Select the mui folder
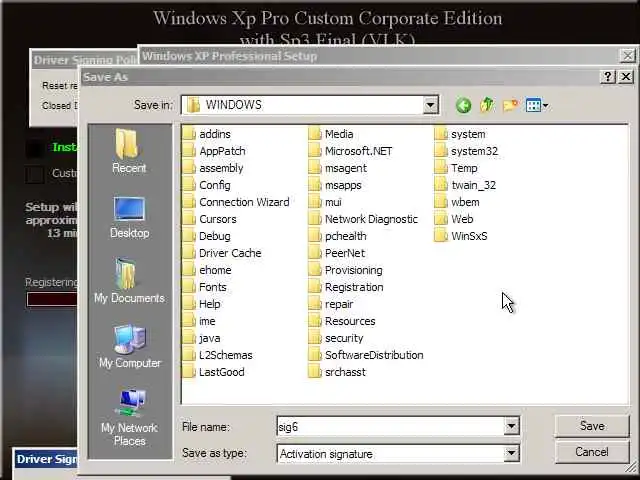 pos(325,202)
